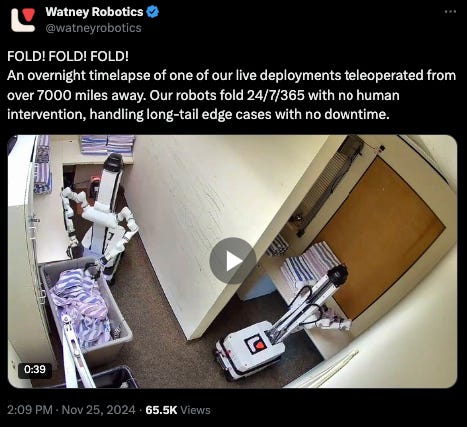This screenshot has width=467, height=427.
Task: Click the folded towel stack beside the door
Action: (307, 265)
